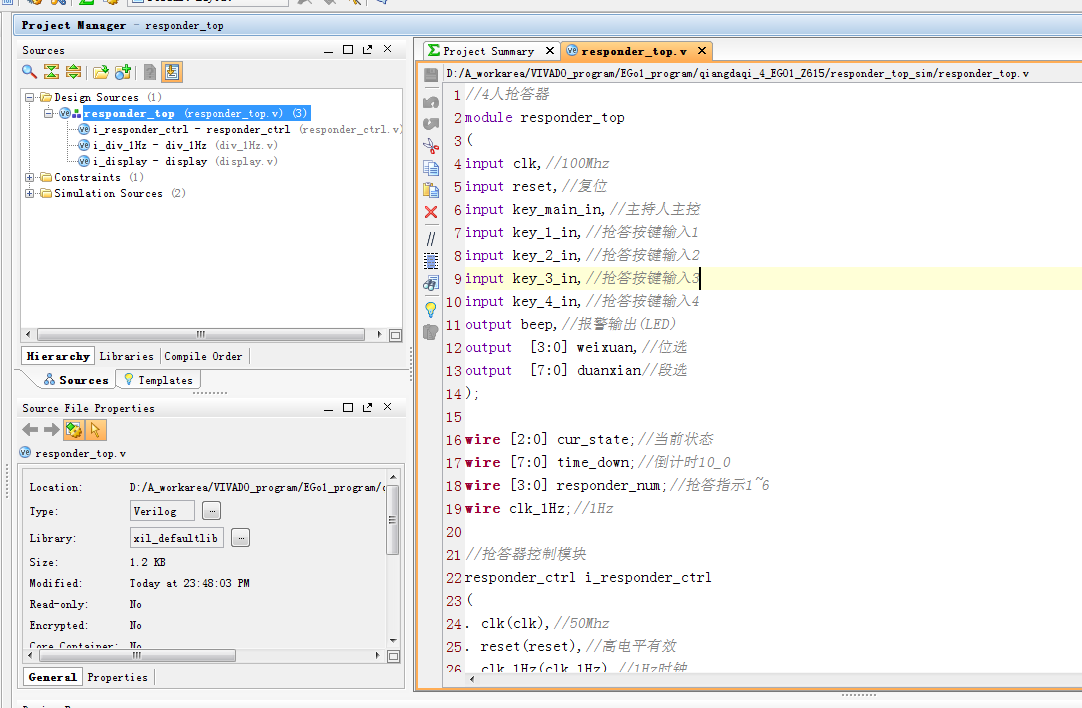The height and width of the screenshot is (708, 1082).
Task: Toggle the highlighted gear button in Properties toolbar
Action: [x=74, y=430]
